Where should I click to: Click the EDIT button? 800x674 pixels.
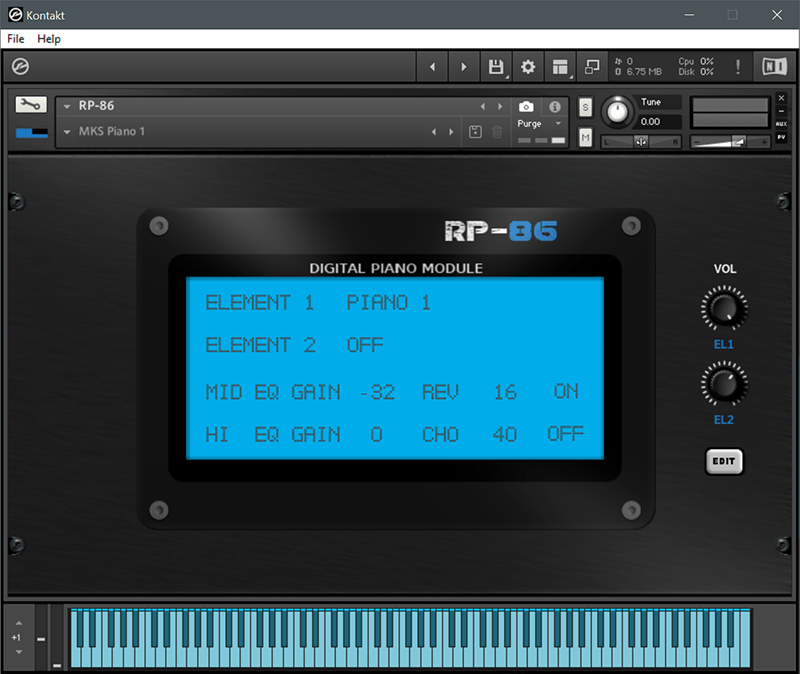[x=724, y=461]
